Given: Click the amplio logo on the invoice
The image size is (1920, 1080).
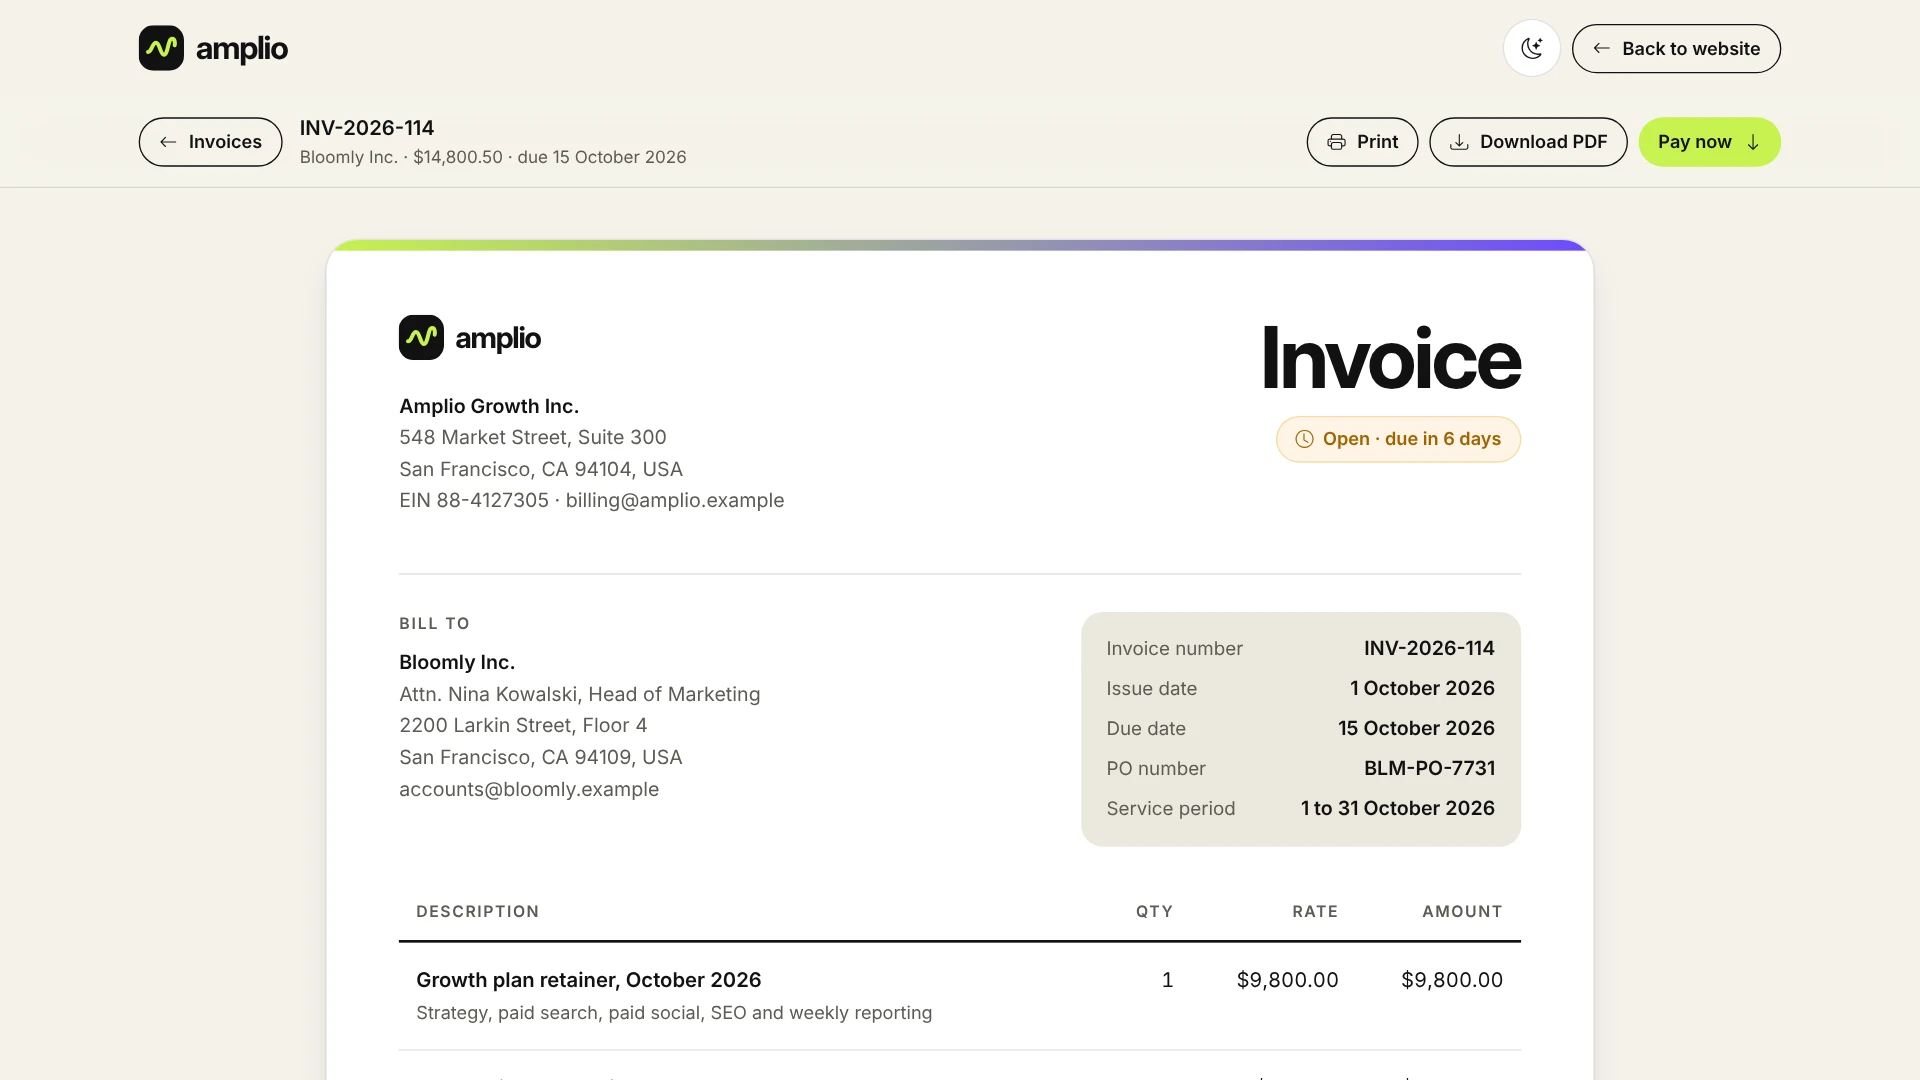Looking at the screenshot, I should tap(470, 338).
